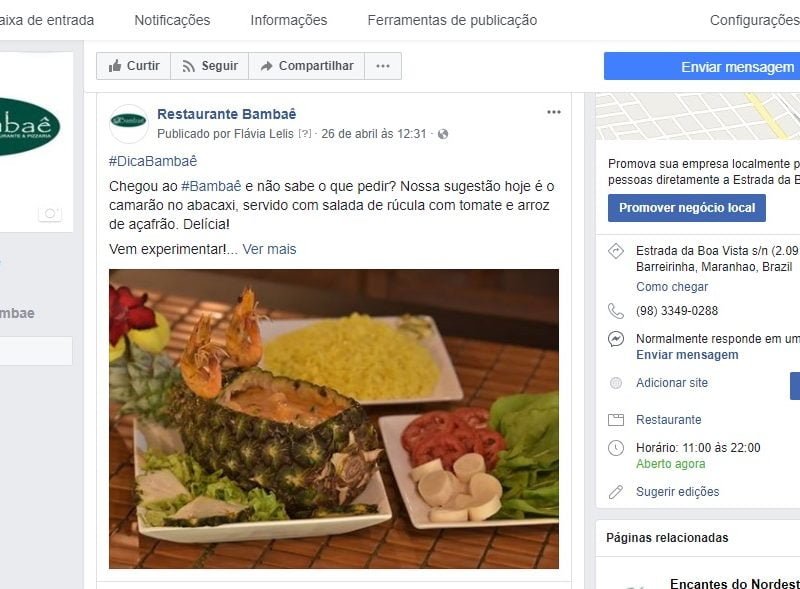Click the Curtir thumbs-up button
The image size is (800, 589).
coord(134,66)
